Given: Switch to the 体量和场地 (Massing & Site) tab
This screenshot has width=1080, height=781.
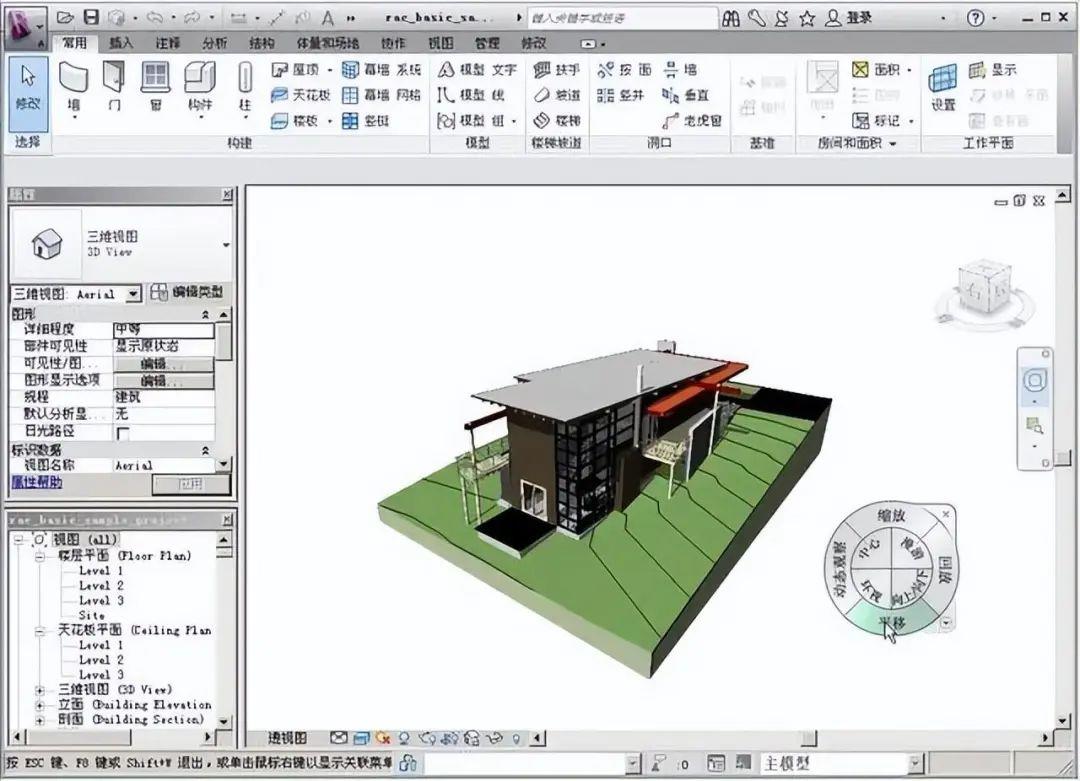Looking at the screenshot, I should pos(327,43).
